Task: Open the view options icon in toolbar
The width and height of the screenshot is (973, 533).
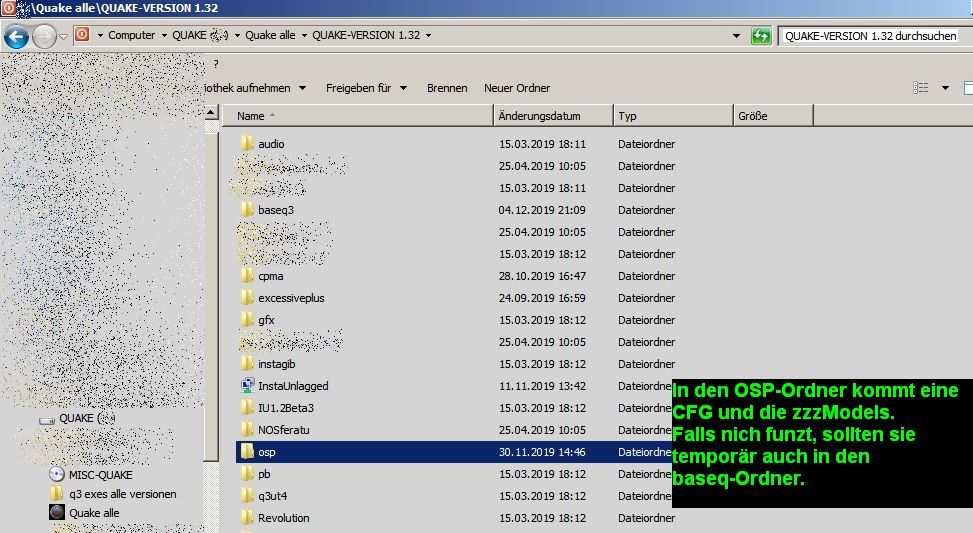Action: coord(921,88)
